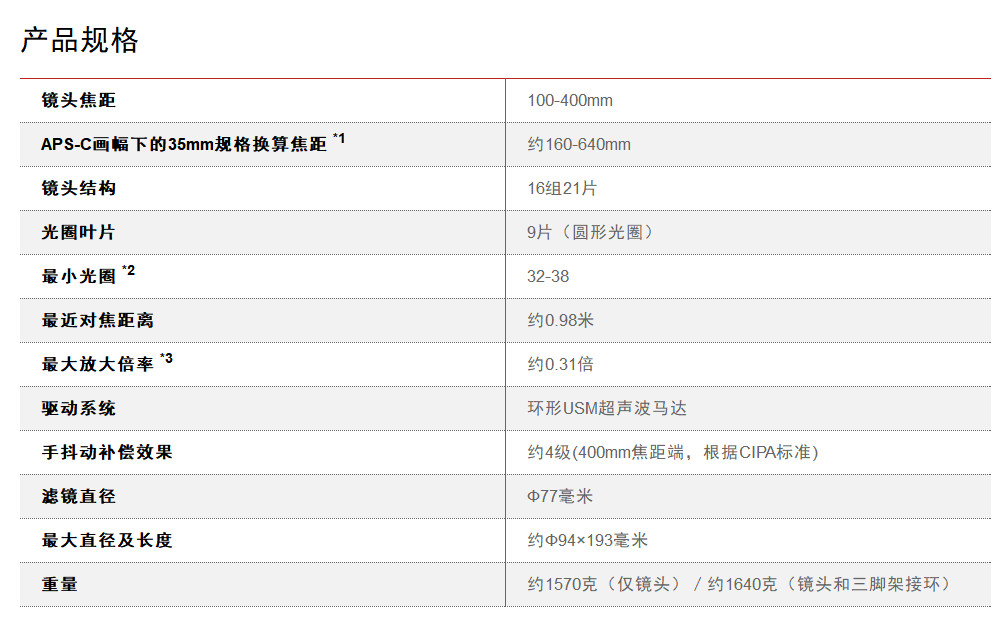Select the 镜头结构 label
Viewport: 1008px width, 628px height.
pyautogui.click(x=78, y=188)
